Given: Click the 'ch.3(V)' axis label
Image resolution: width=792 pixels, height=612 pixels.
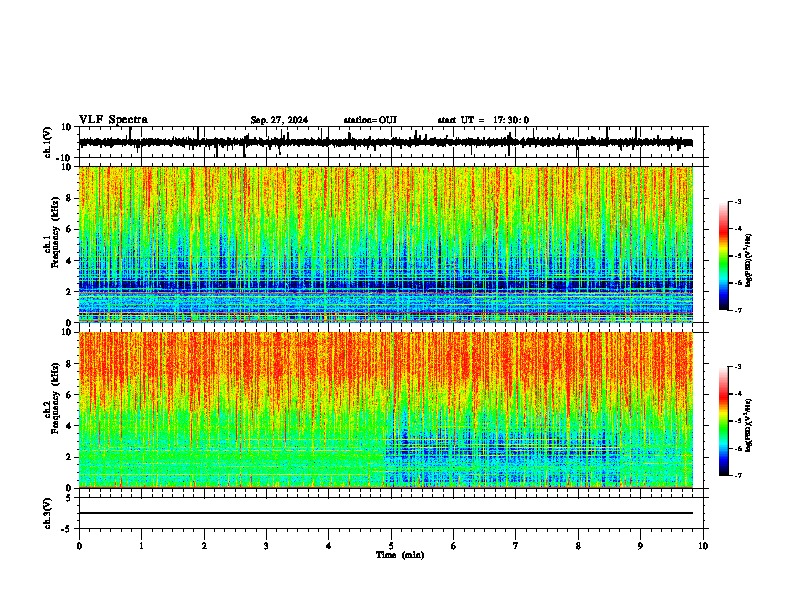Looking at the screenshot, I should pos(48,513).
